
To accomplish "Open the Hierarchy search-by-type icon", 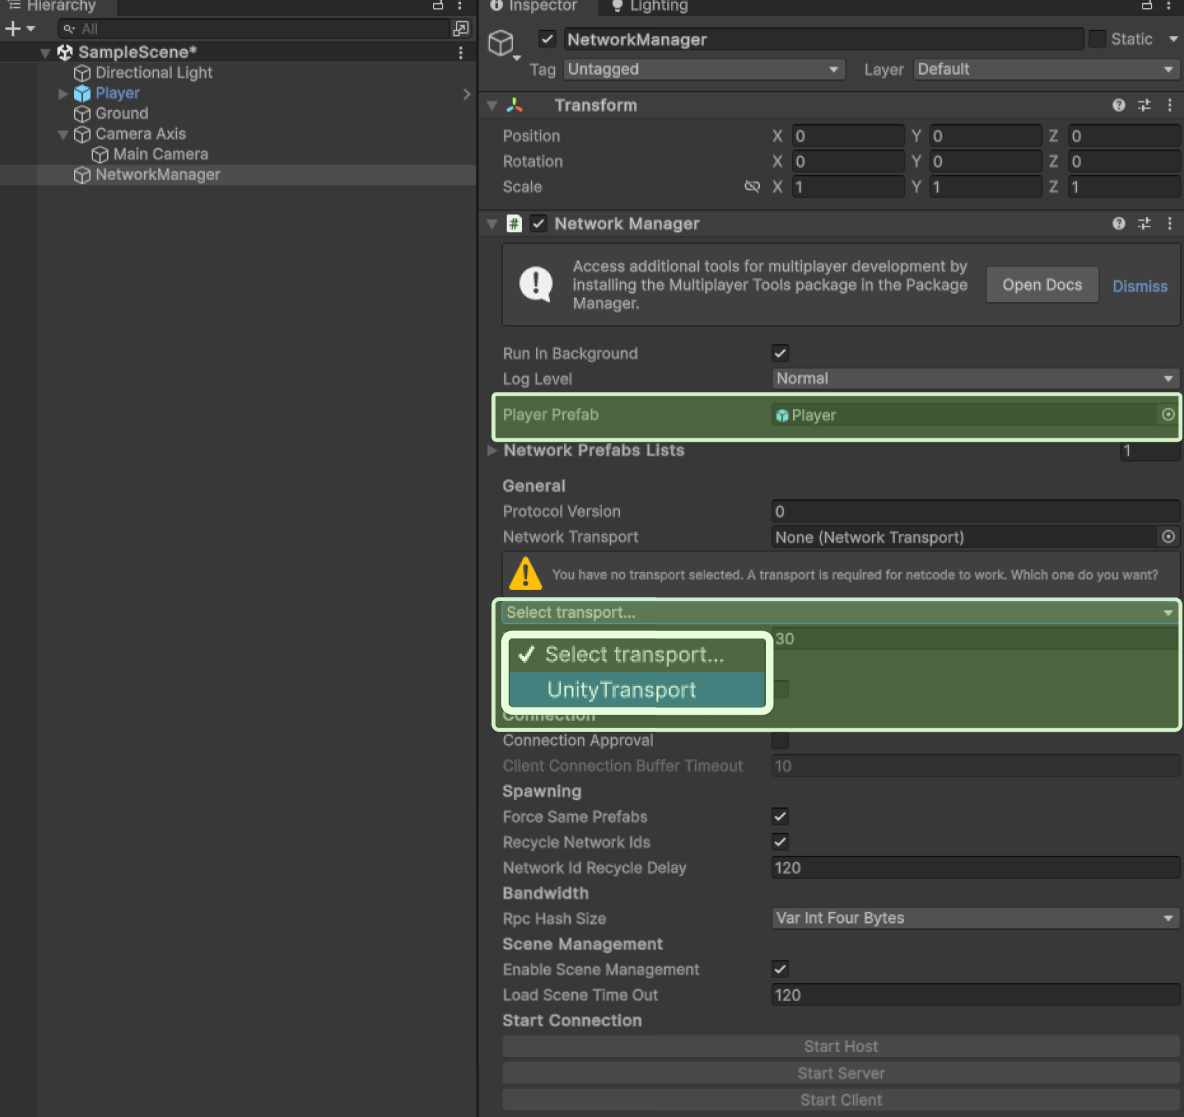I will coord(460,29).
